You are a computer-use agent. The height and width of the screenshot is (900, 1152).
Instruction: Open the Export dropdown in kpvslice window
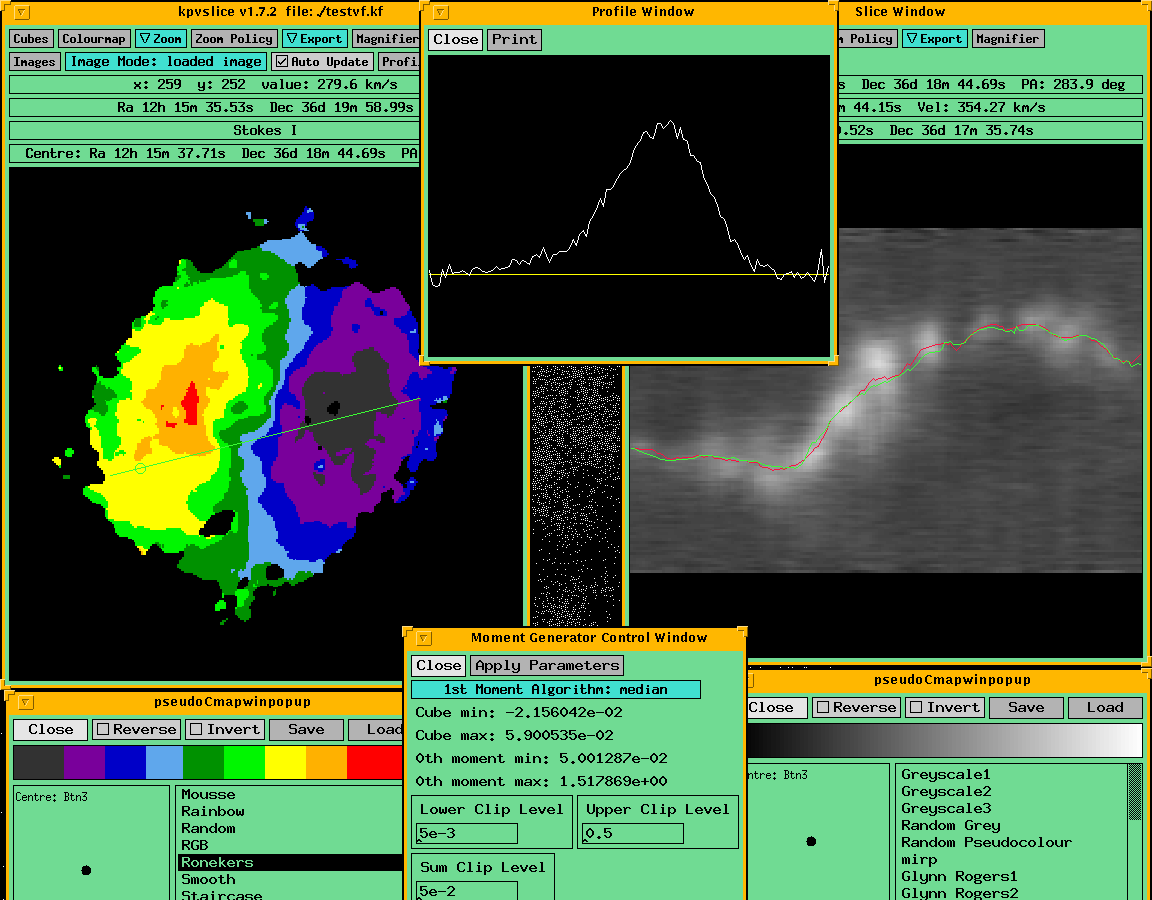coord(314,39)
